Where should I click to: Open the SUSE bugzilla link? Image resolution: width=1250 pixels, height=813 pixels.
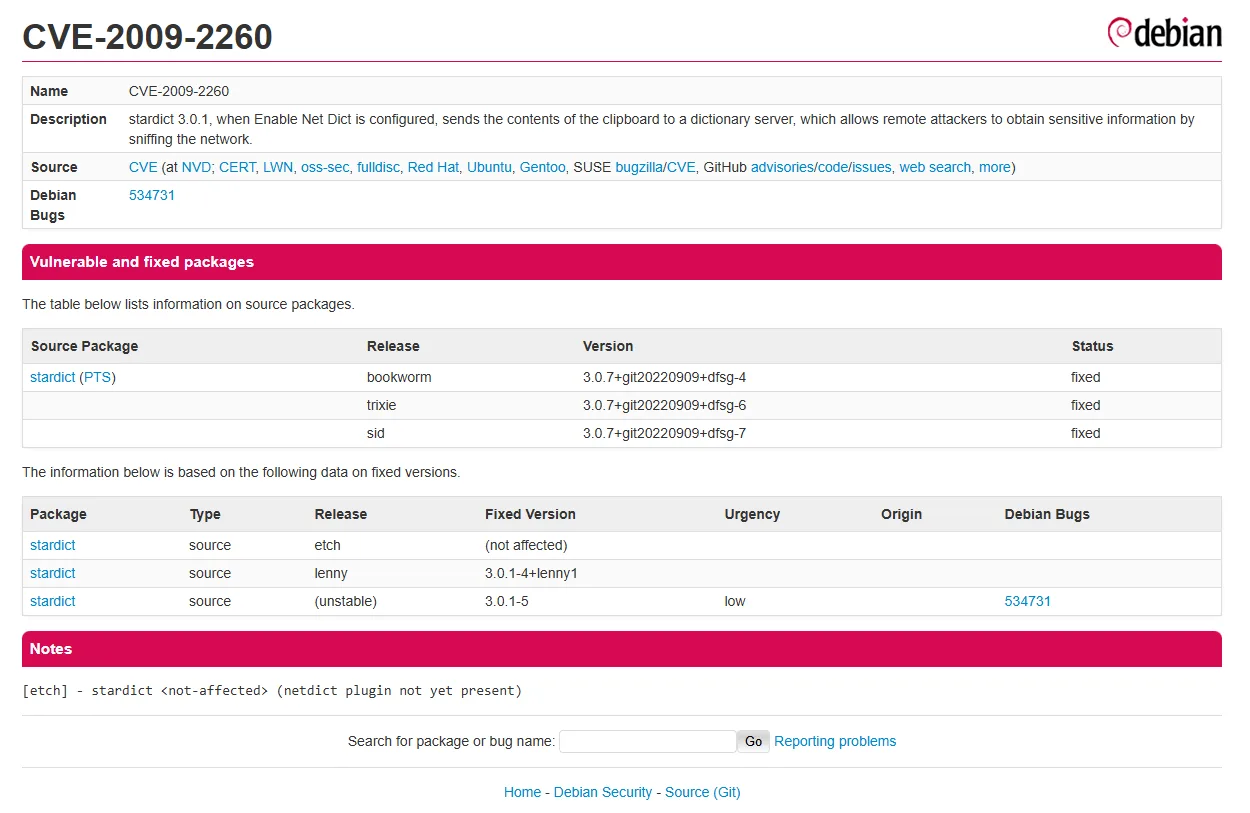coord(639,167)
